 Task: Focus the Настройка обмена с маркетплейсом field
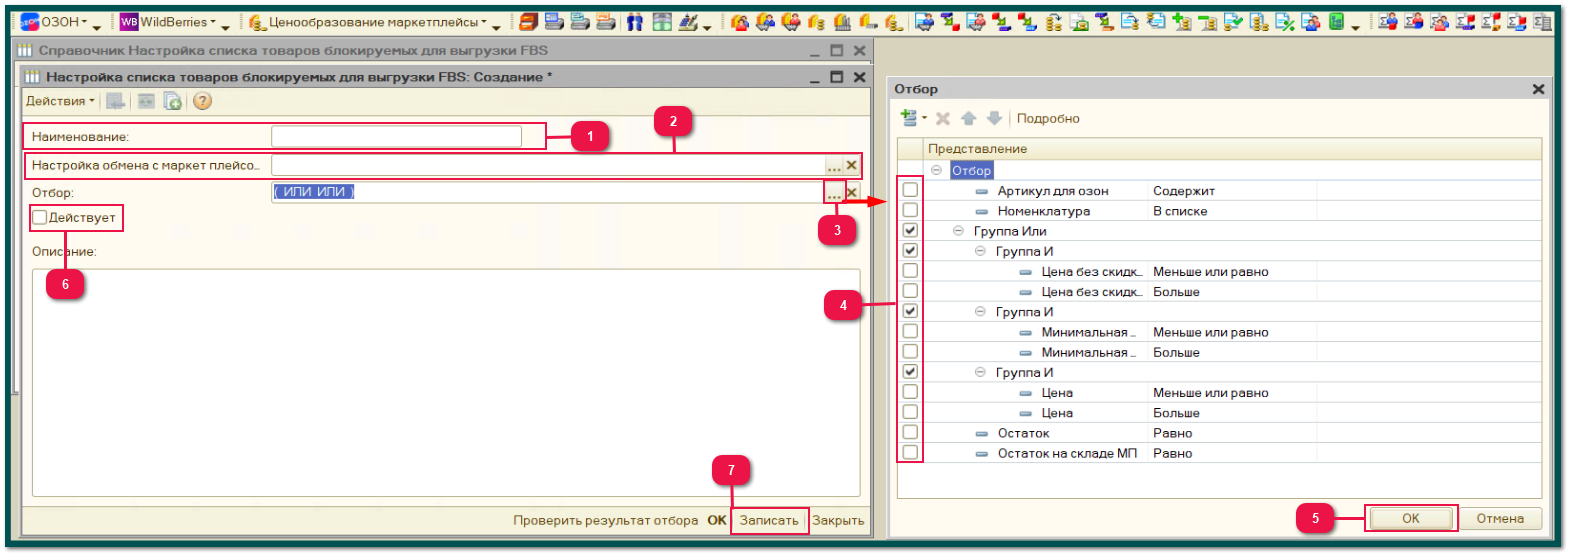tap(548, 165)
